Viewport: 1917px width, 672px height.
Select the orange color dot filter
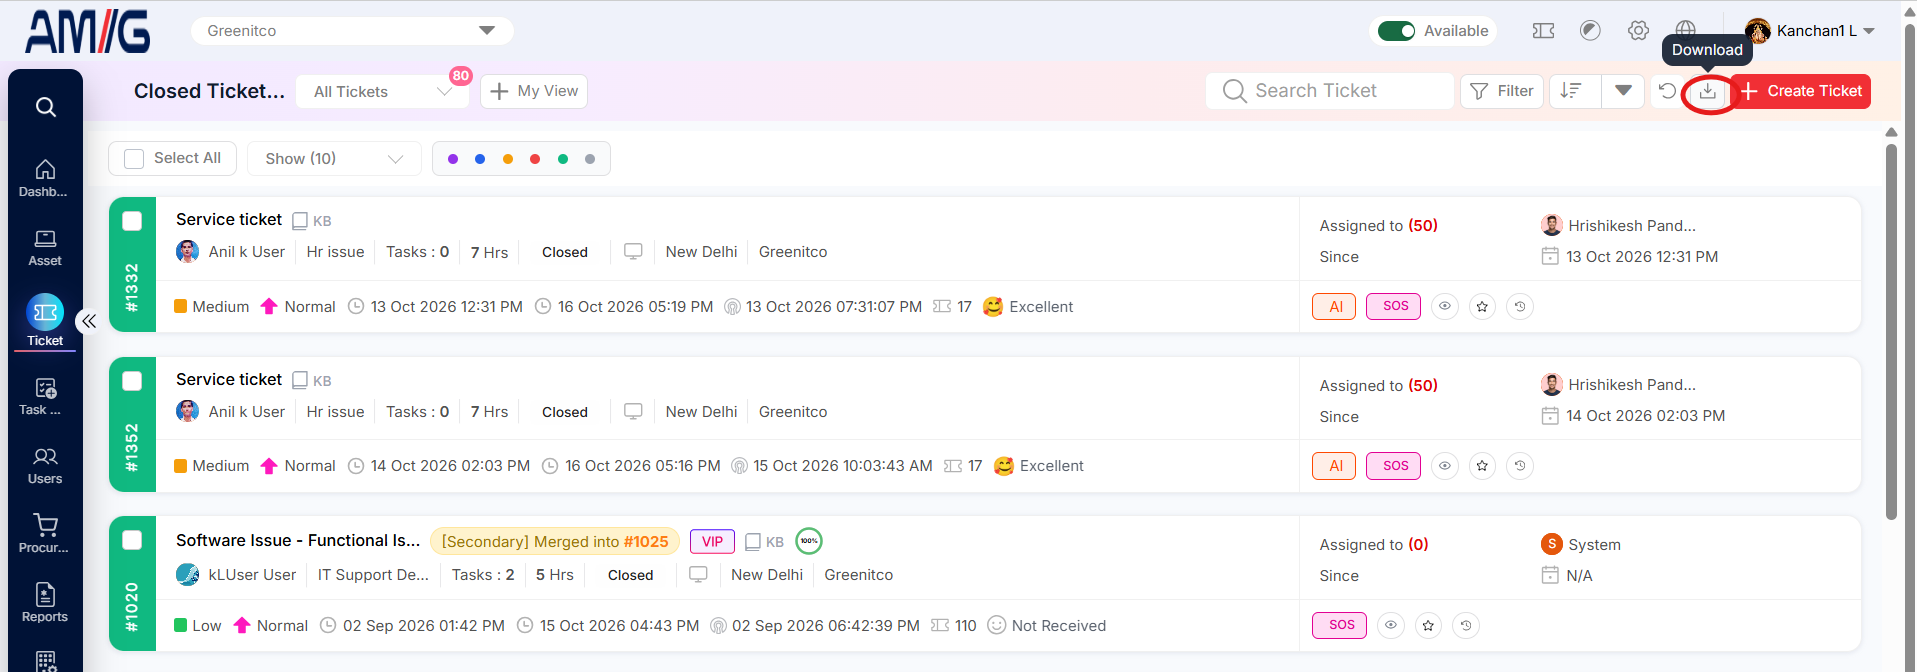pos(508,159)
